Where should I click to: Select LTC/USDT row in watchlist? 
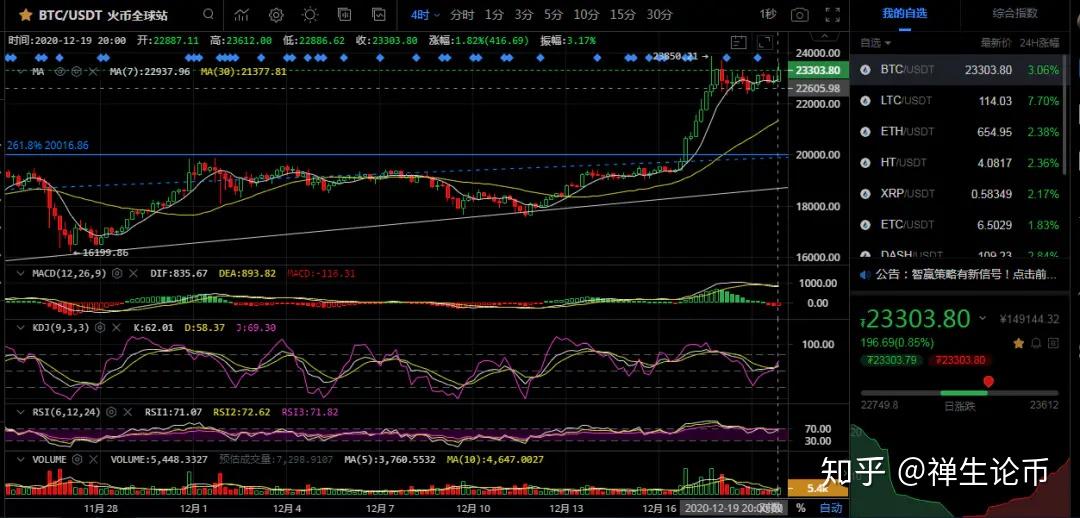pos(959,101)
